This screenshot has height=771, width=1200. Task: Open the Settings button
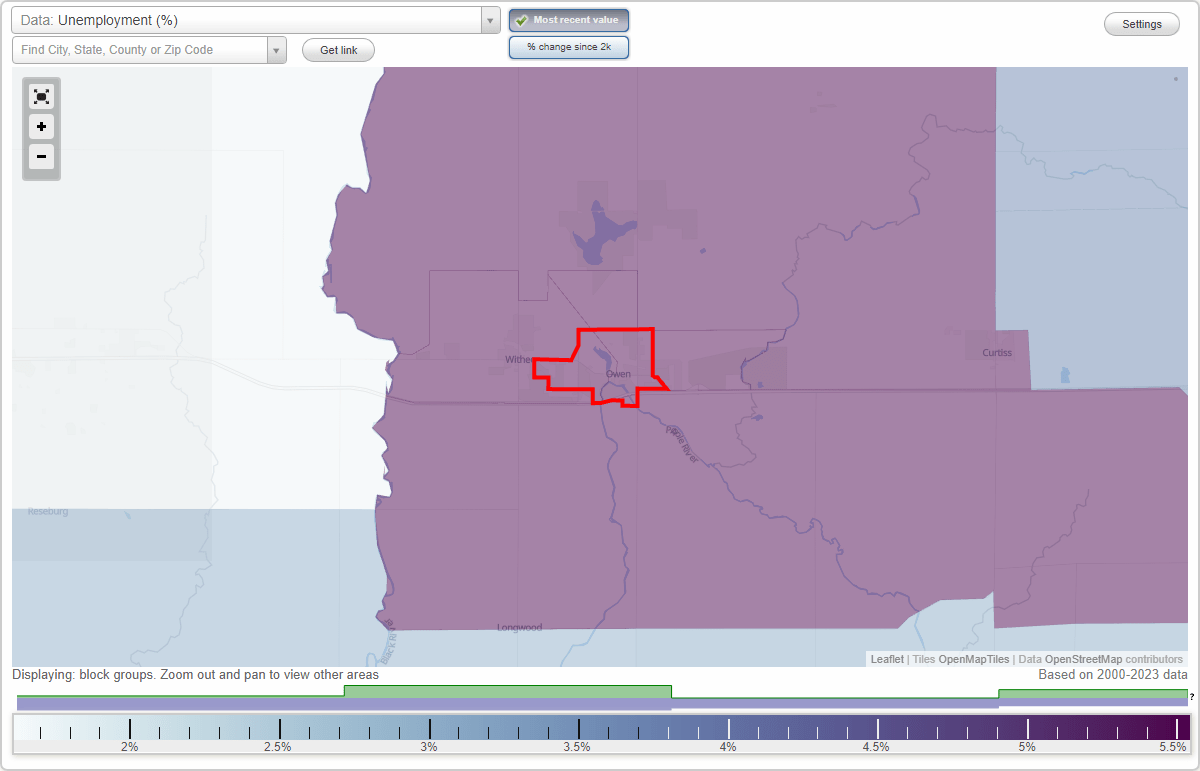click(x=1141, y=23)
